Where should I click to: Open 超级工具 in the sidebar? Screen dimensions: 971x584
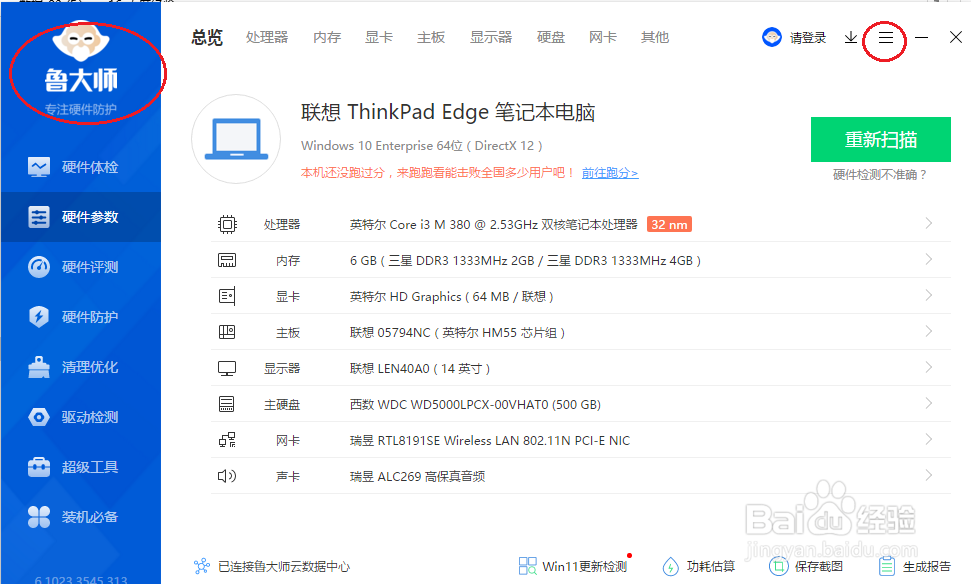point(81,467)
